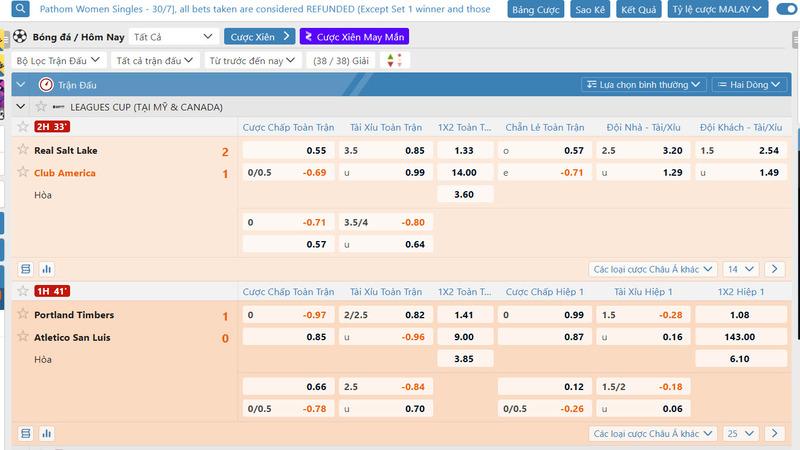Click the search magnifier icon
This screenshot has width=800, height=450.
pyautogui.click(x=19, y=9)
